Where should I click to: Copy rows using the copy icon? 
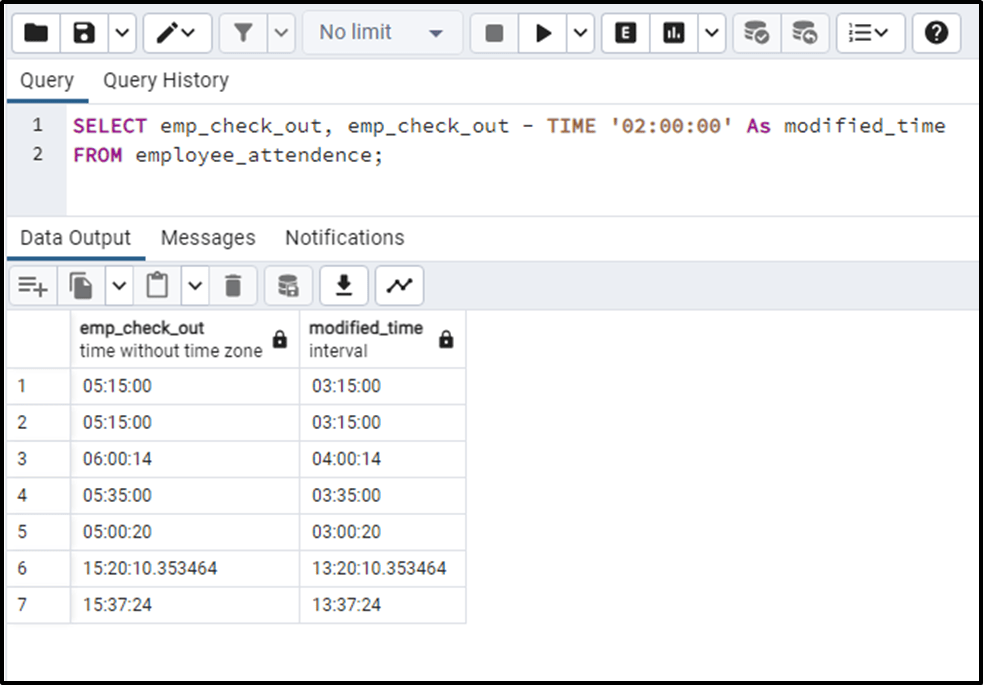tap(82, 285)
